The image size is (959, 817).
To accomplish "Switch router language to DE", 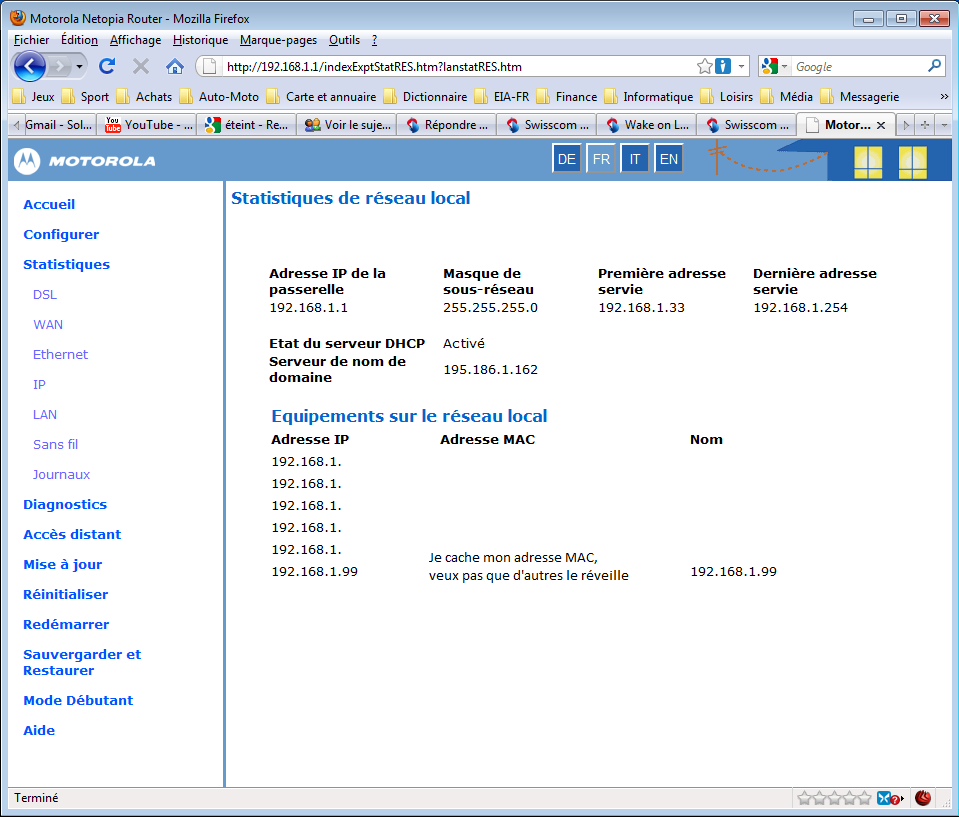I will click(566, 159).
